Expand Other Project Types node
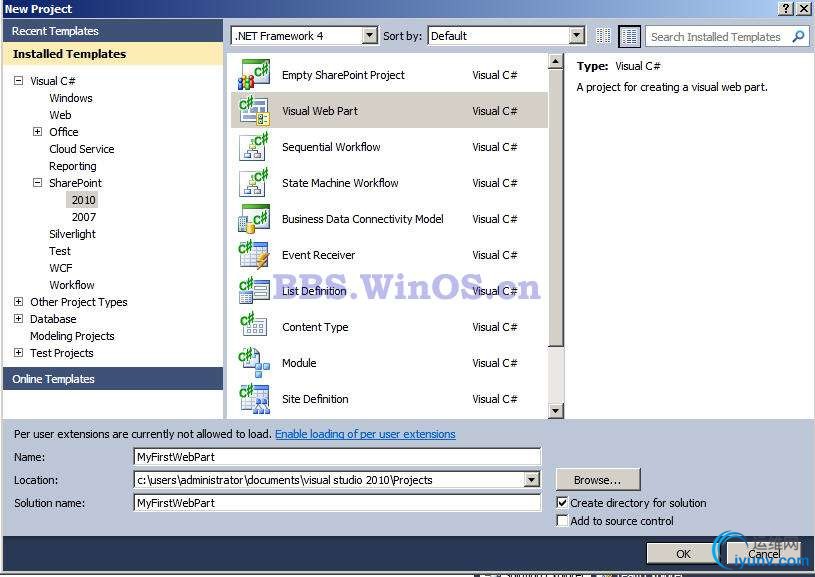Image resolution: width=815 pixels, height=577 pixels. [19, 301]
